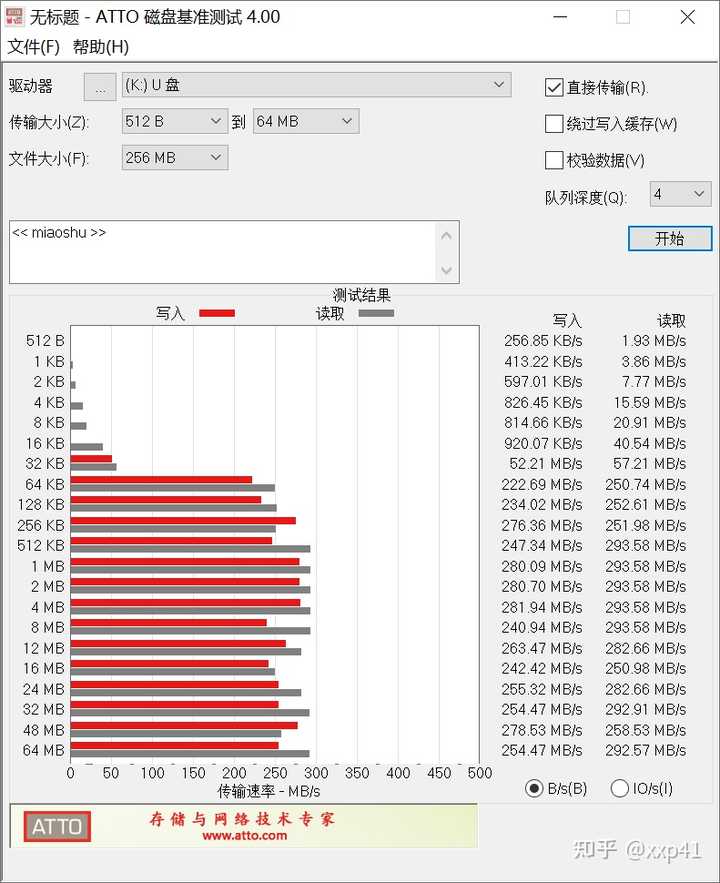Viewport: 720px width, 883px height.
Task: Click the 920.07 KB/s write value
Action: (x=543, y=444)
